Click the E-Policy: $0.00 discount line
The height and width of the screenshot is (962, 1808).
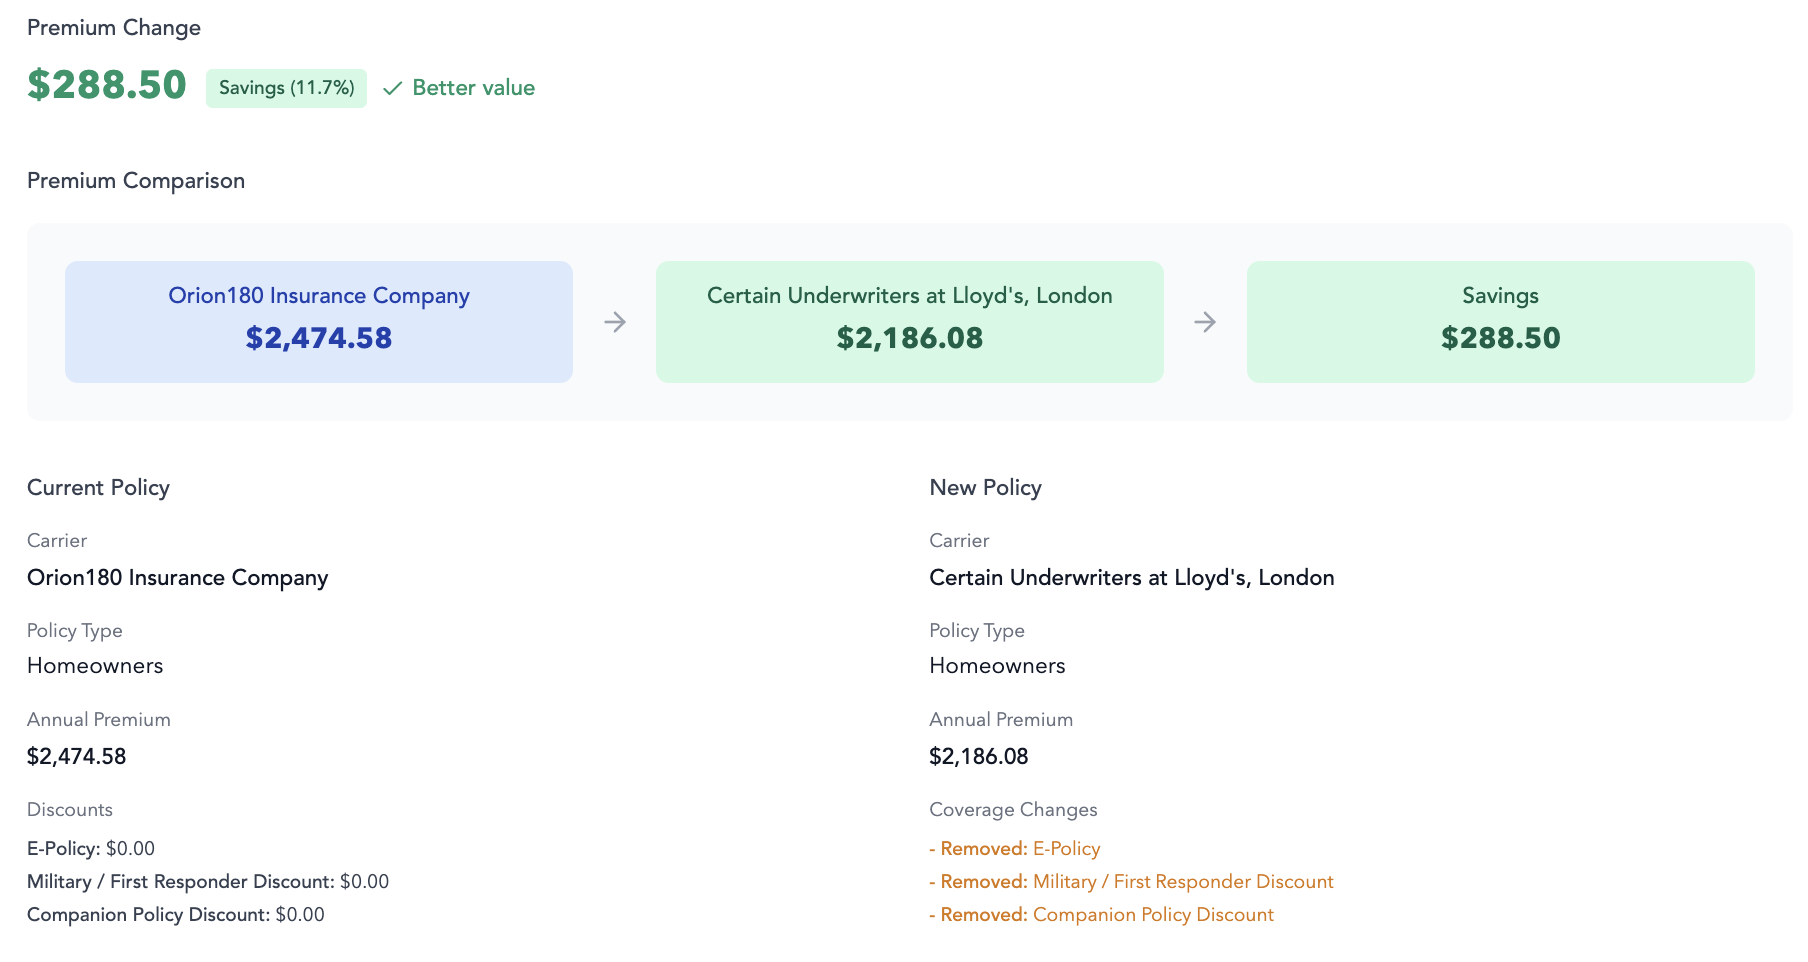click(91, 849)
